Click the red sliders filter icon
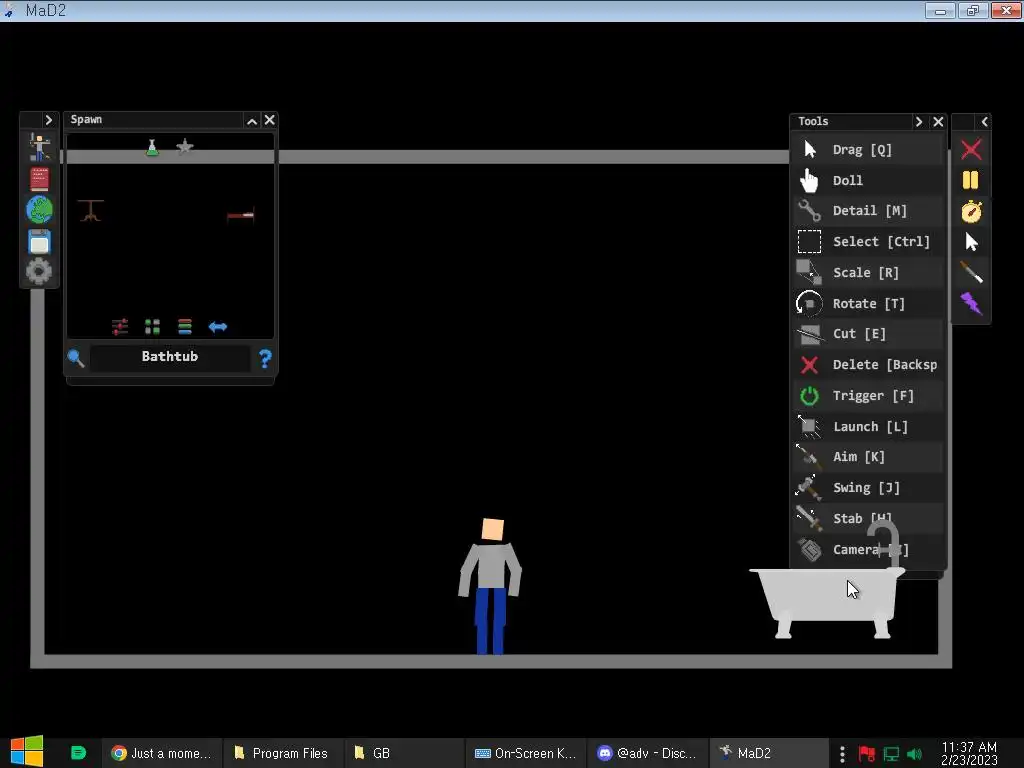Screen dimensions: 1024x768 click(x=120, y=327)
